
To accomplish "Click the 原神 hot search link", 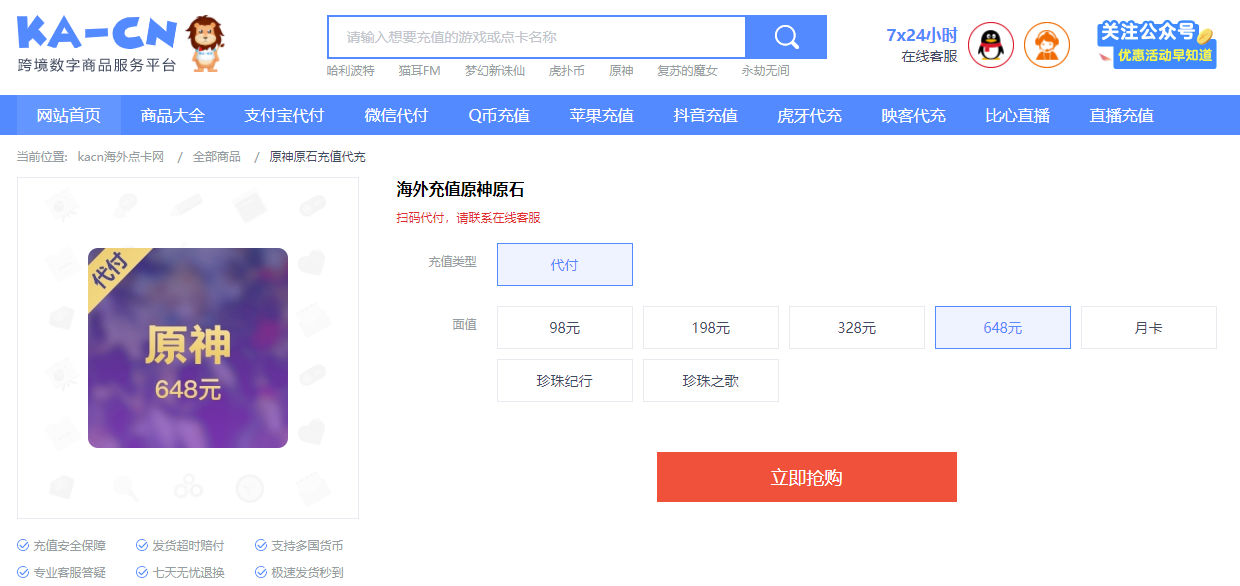I will pos(621,71).
